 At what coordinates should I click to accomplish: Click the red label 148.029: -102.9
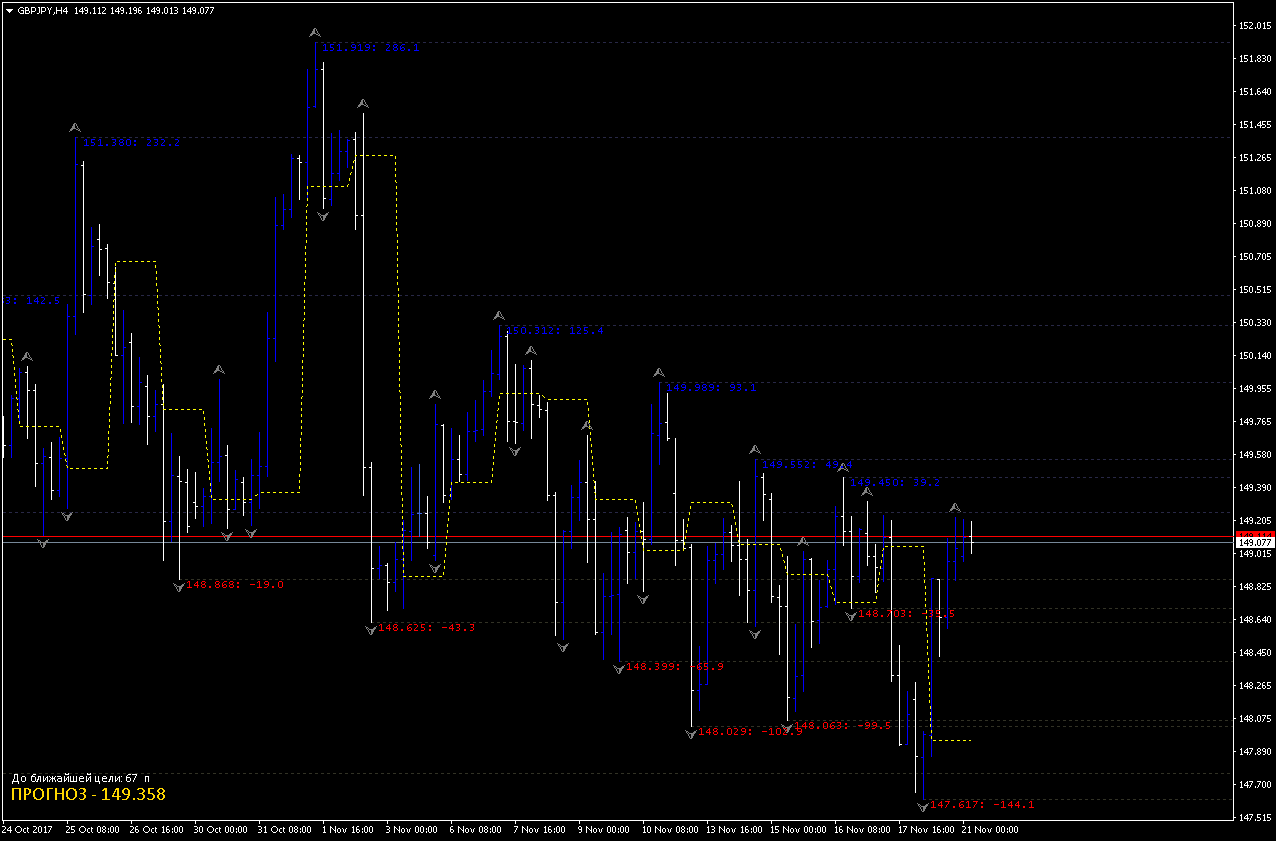coord(750,732)
